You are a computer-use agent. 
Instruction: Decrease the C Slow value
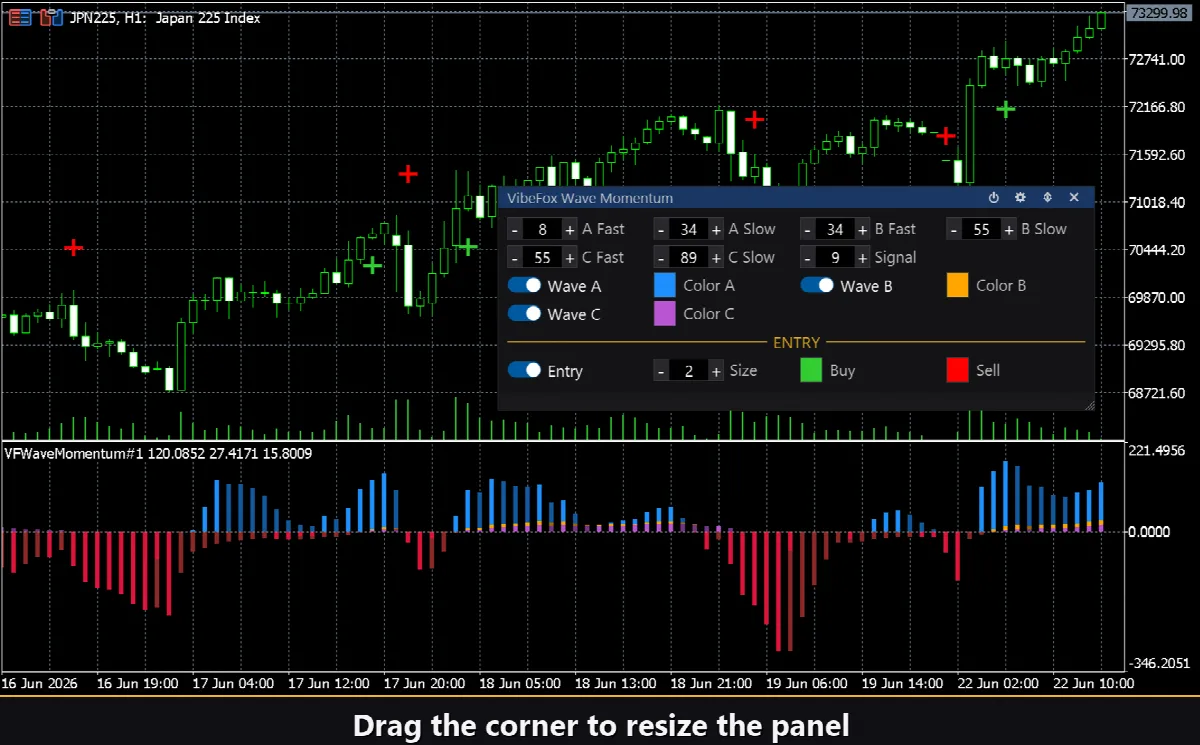pyautogui.click(x=660, y=258)
